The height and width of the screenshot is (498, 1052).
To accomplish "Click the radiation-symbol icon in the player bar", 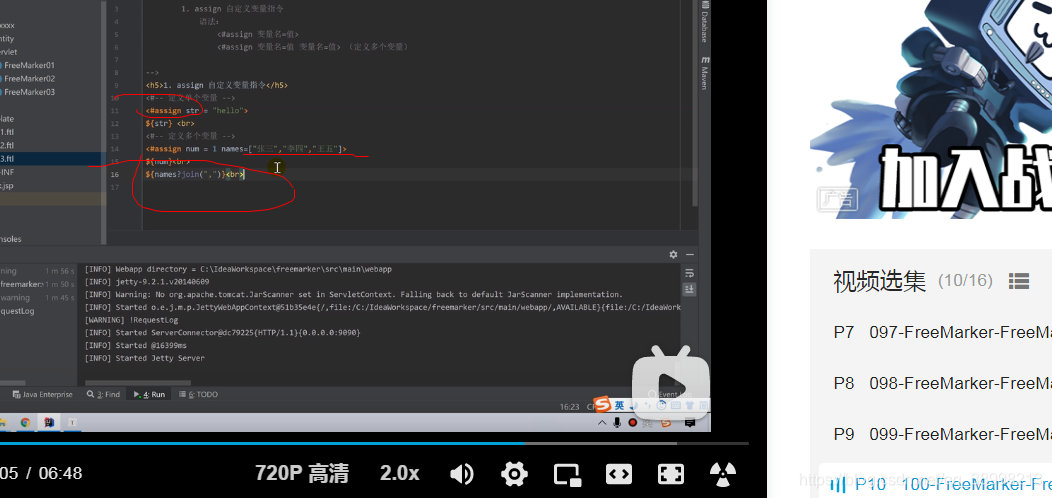I will [723, 474].
